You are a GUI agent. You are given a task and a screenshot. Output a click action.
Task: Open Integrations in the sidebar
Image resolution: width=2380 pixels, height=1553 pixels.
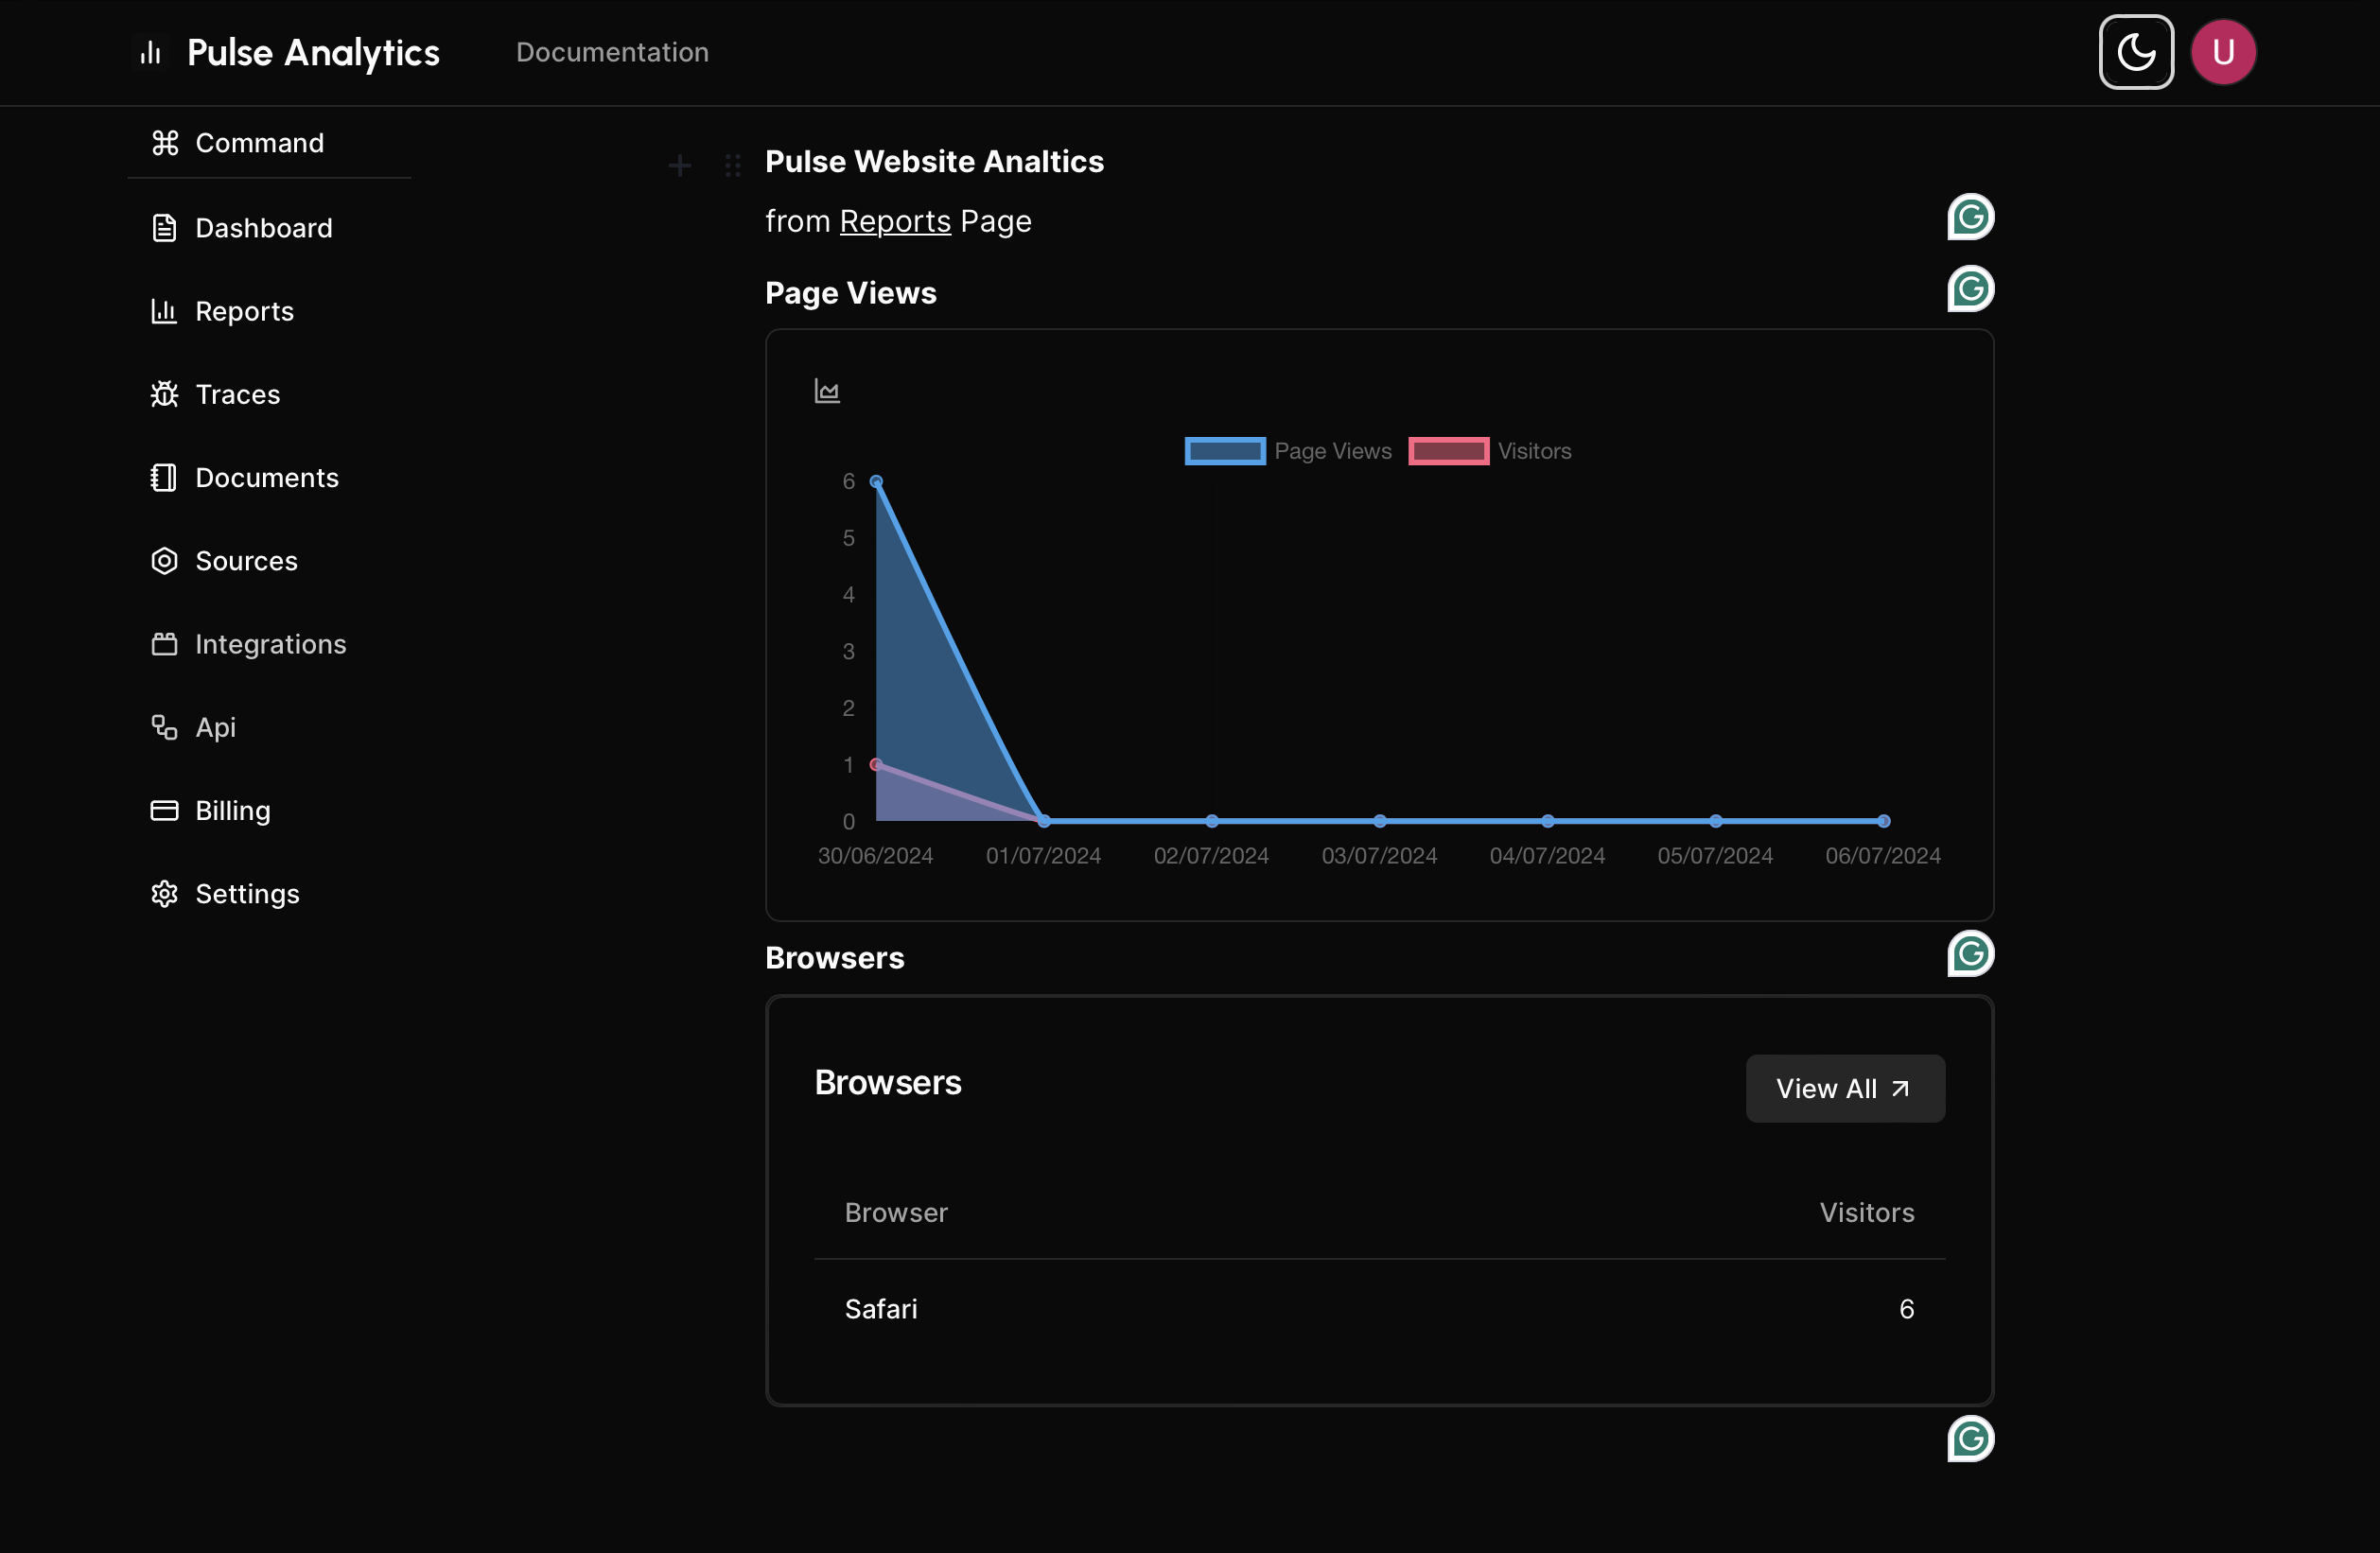[270, 643]
